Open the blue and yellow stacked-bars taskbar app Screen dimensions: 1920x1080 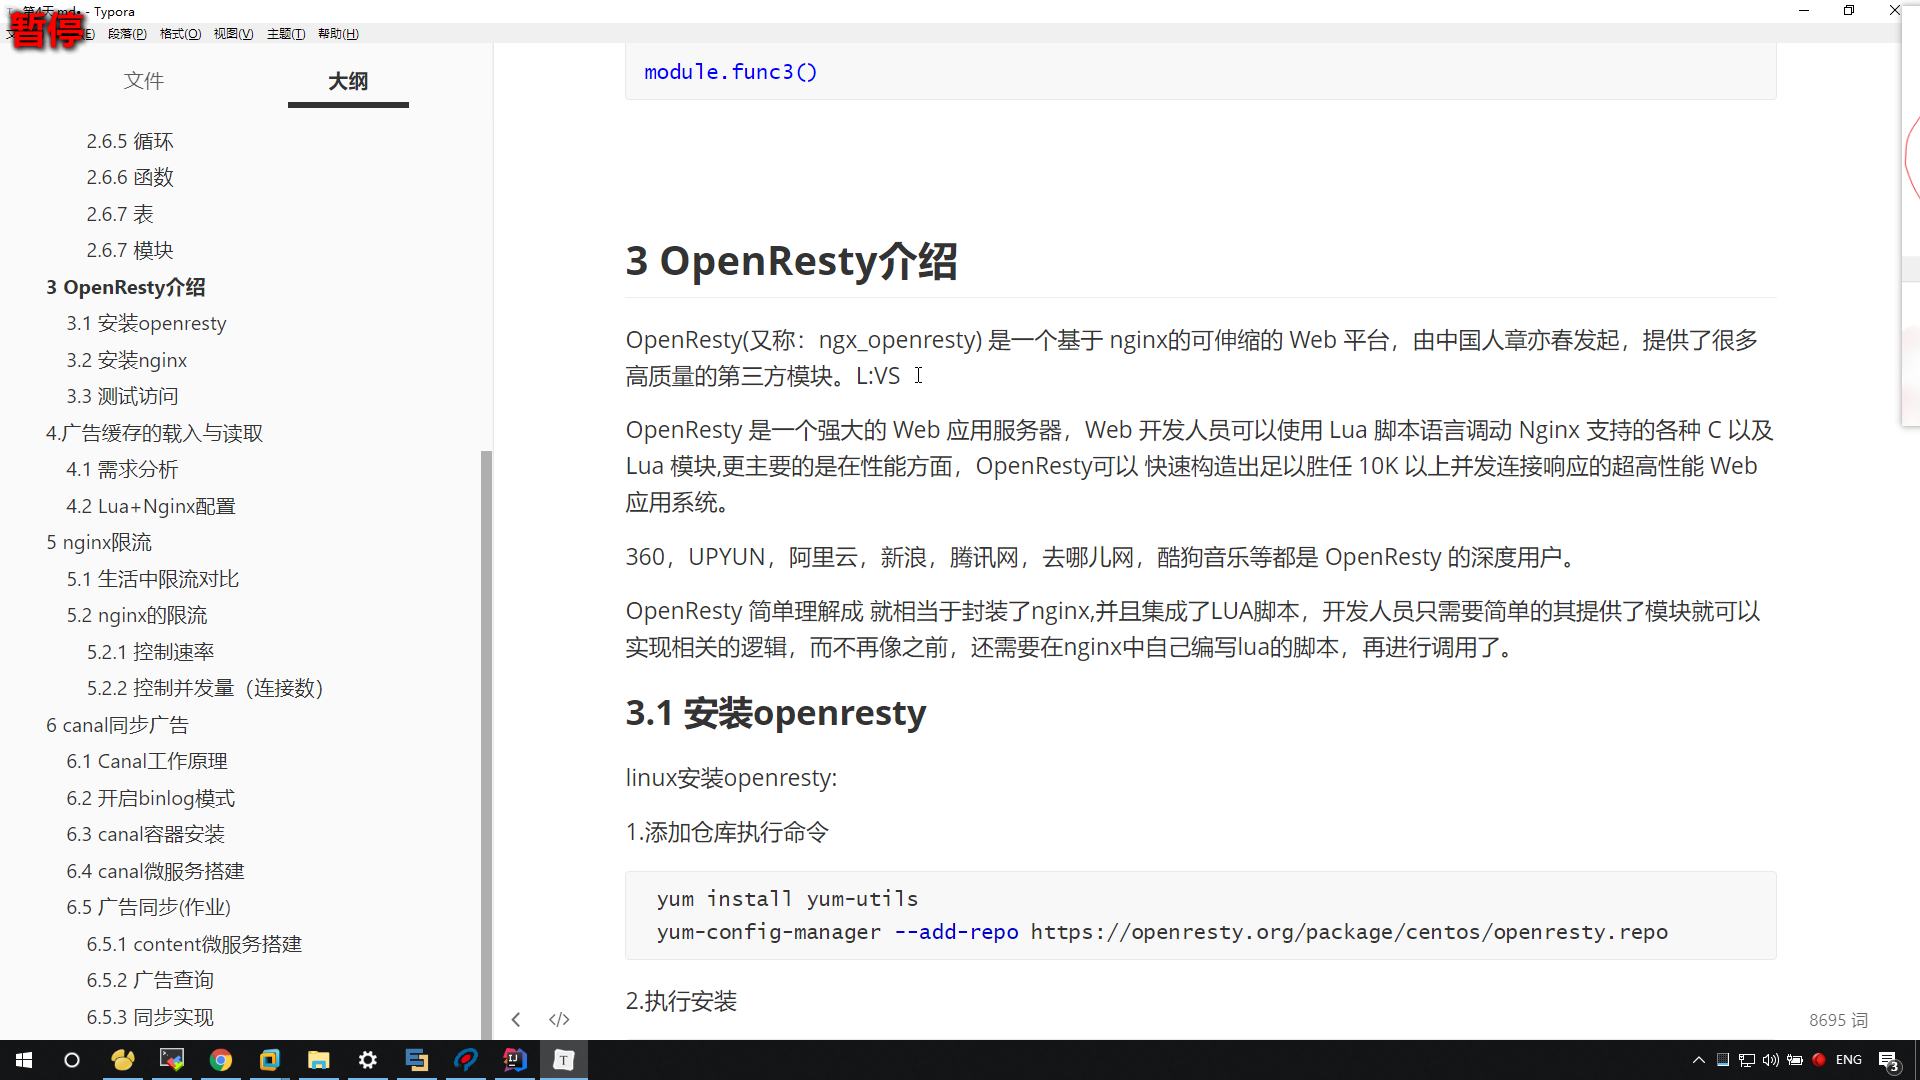click(x=417, y=1060)
